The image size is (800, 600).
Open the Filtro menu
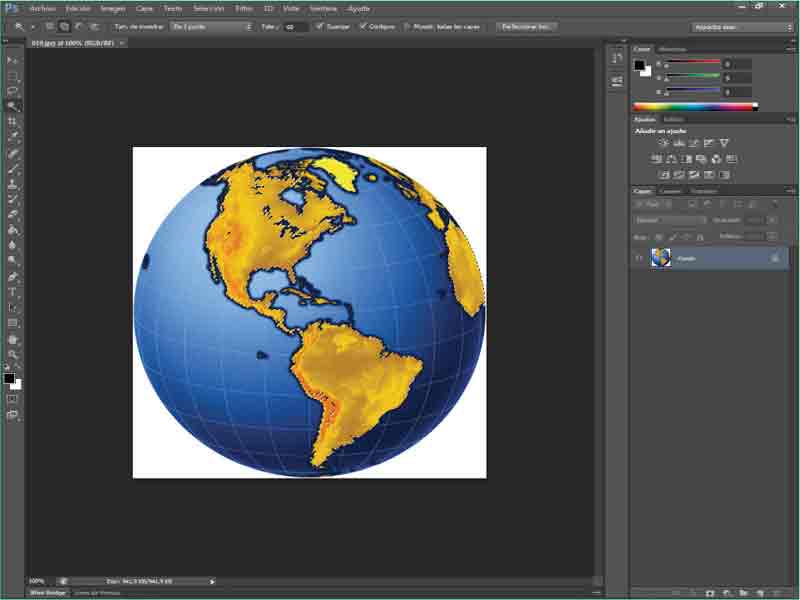pyautogui.click(x=244, y=7)
